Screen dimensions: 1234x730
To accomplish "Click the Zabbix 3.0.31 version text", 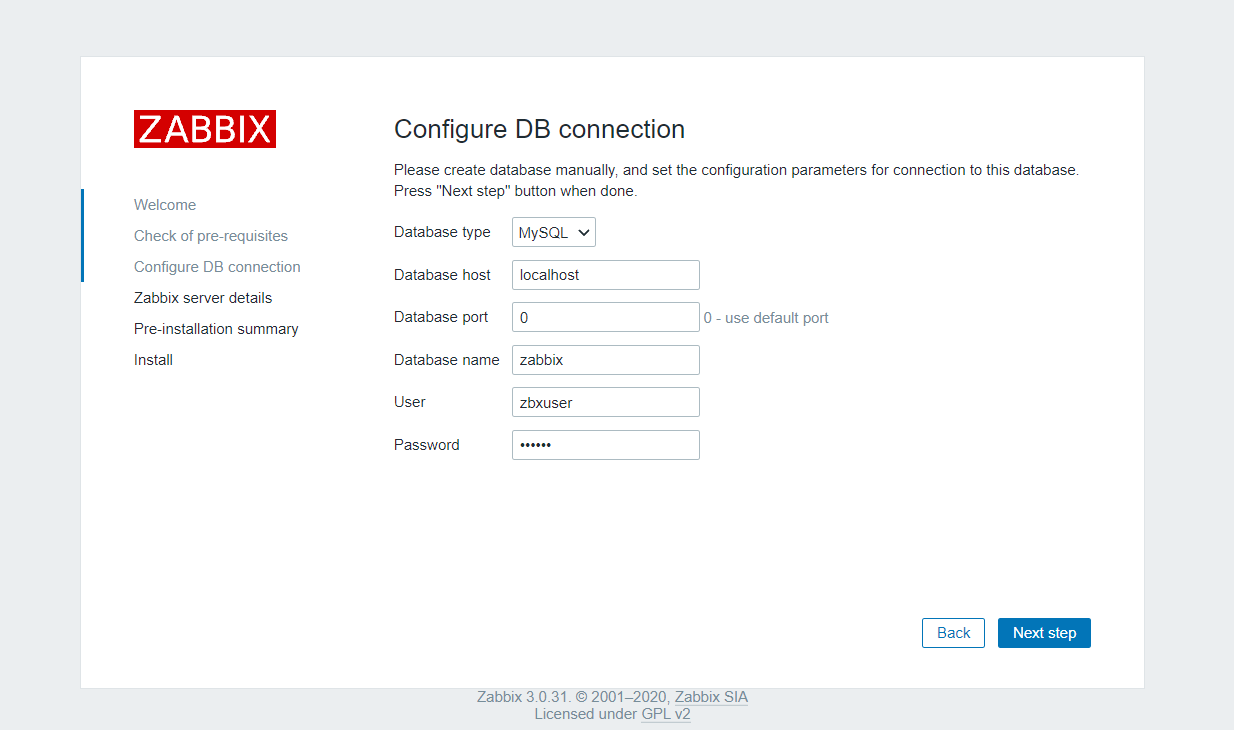I will tap(520, 697).
